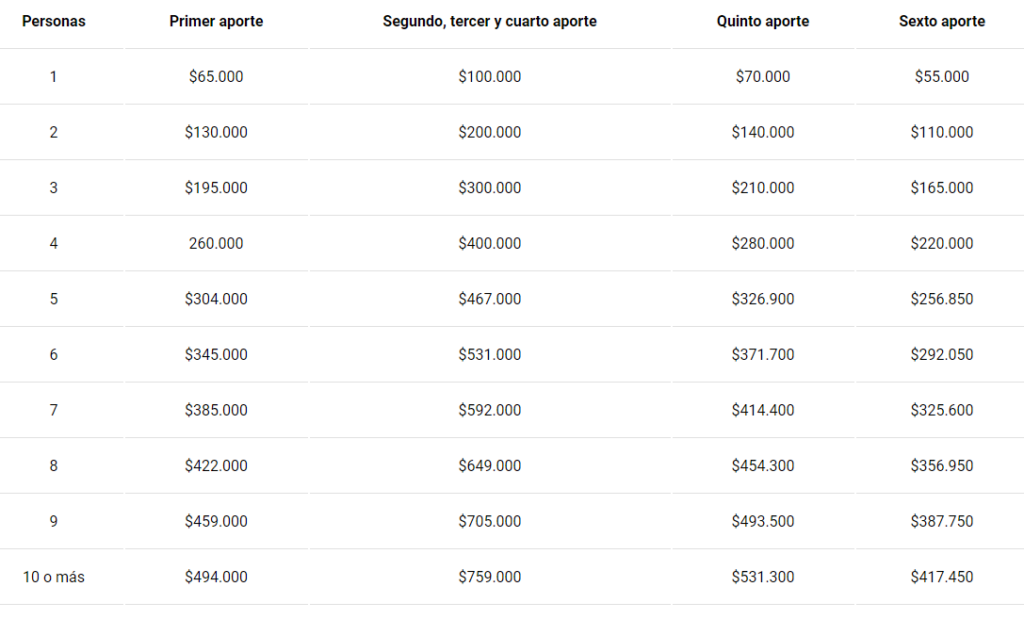Image resolution: width=1024 pixels, height=619 pixels.
Task: Select the Segundo, tercer y cuarto aporte header
Action: tap(490, 21)
